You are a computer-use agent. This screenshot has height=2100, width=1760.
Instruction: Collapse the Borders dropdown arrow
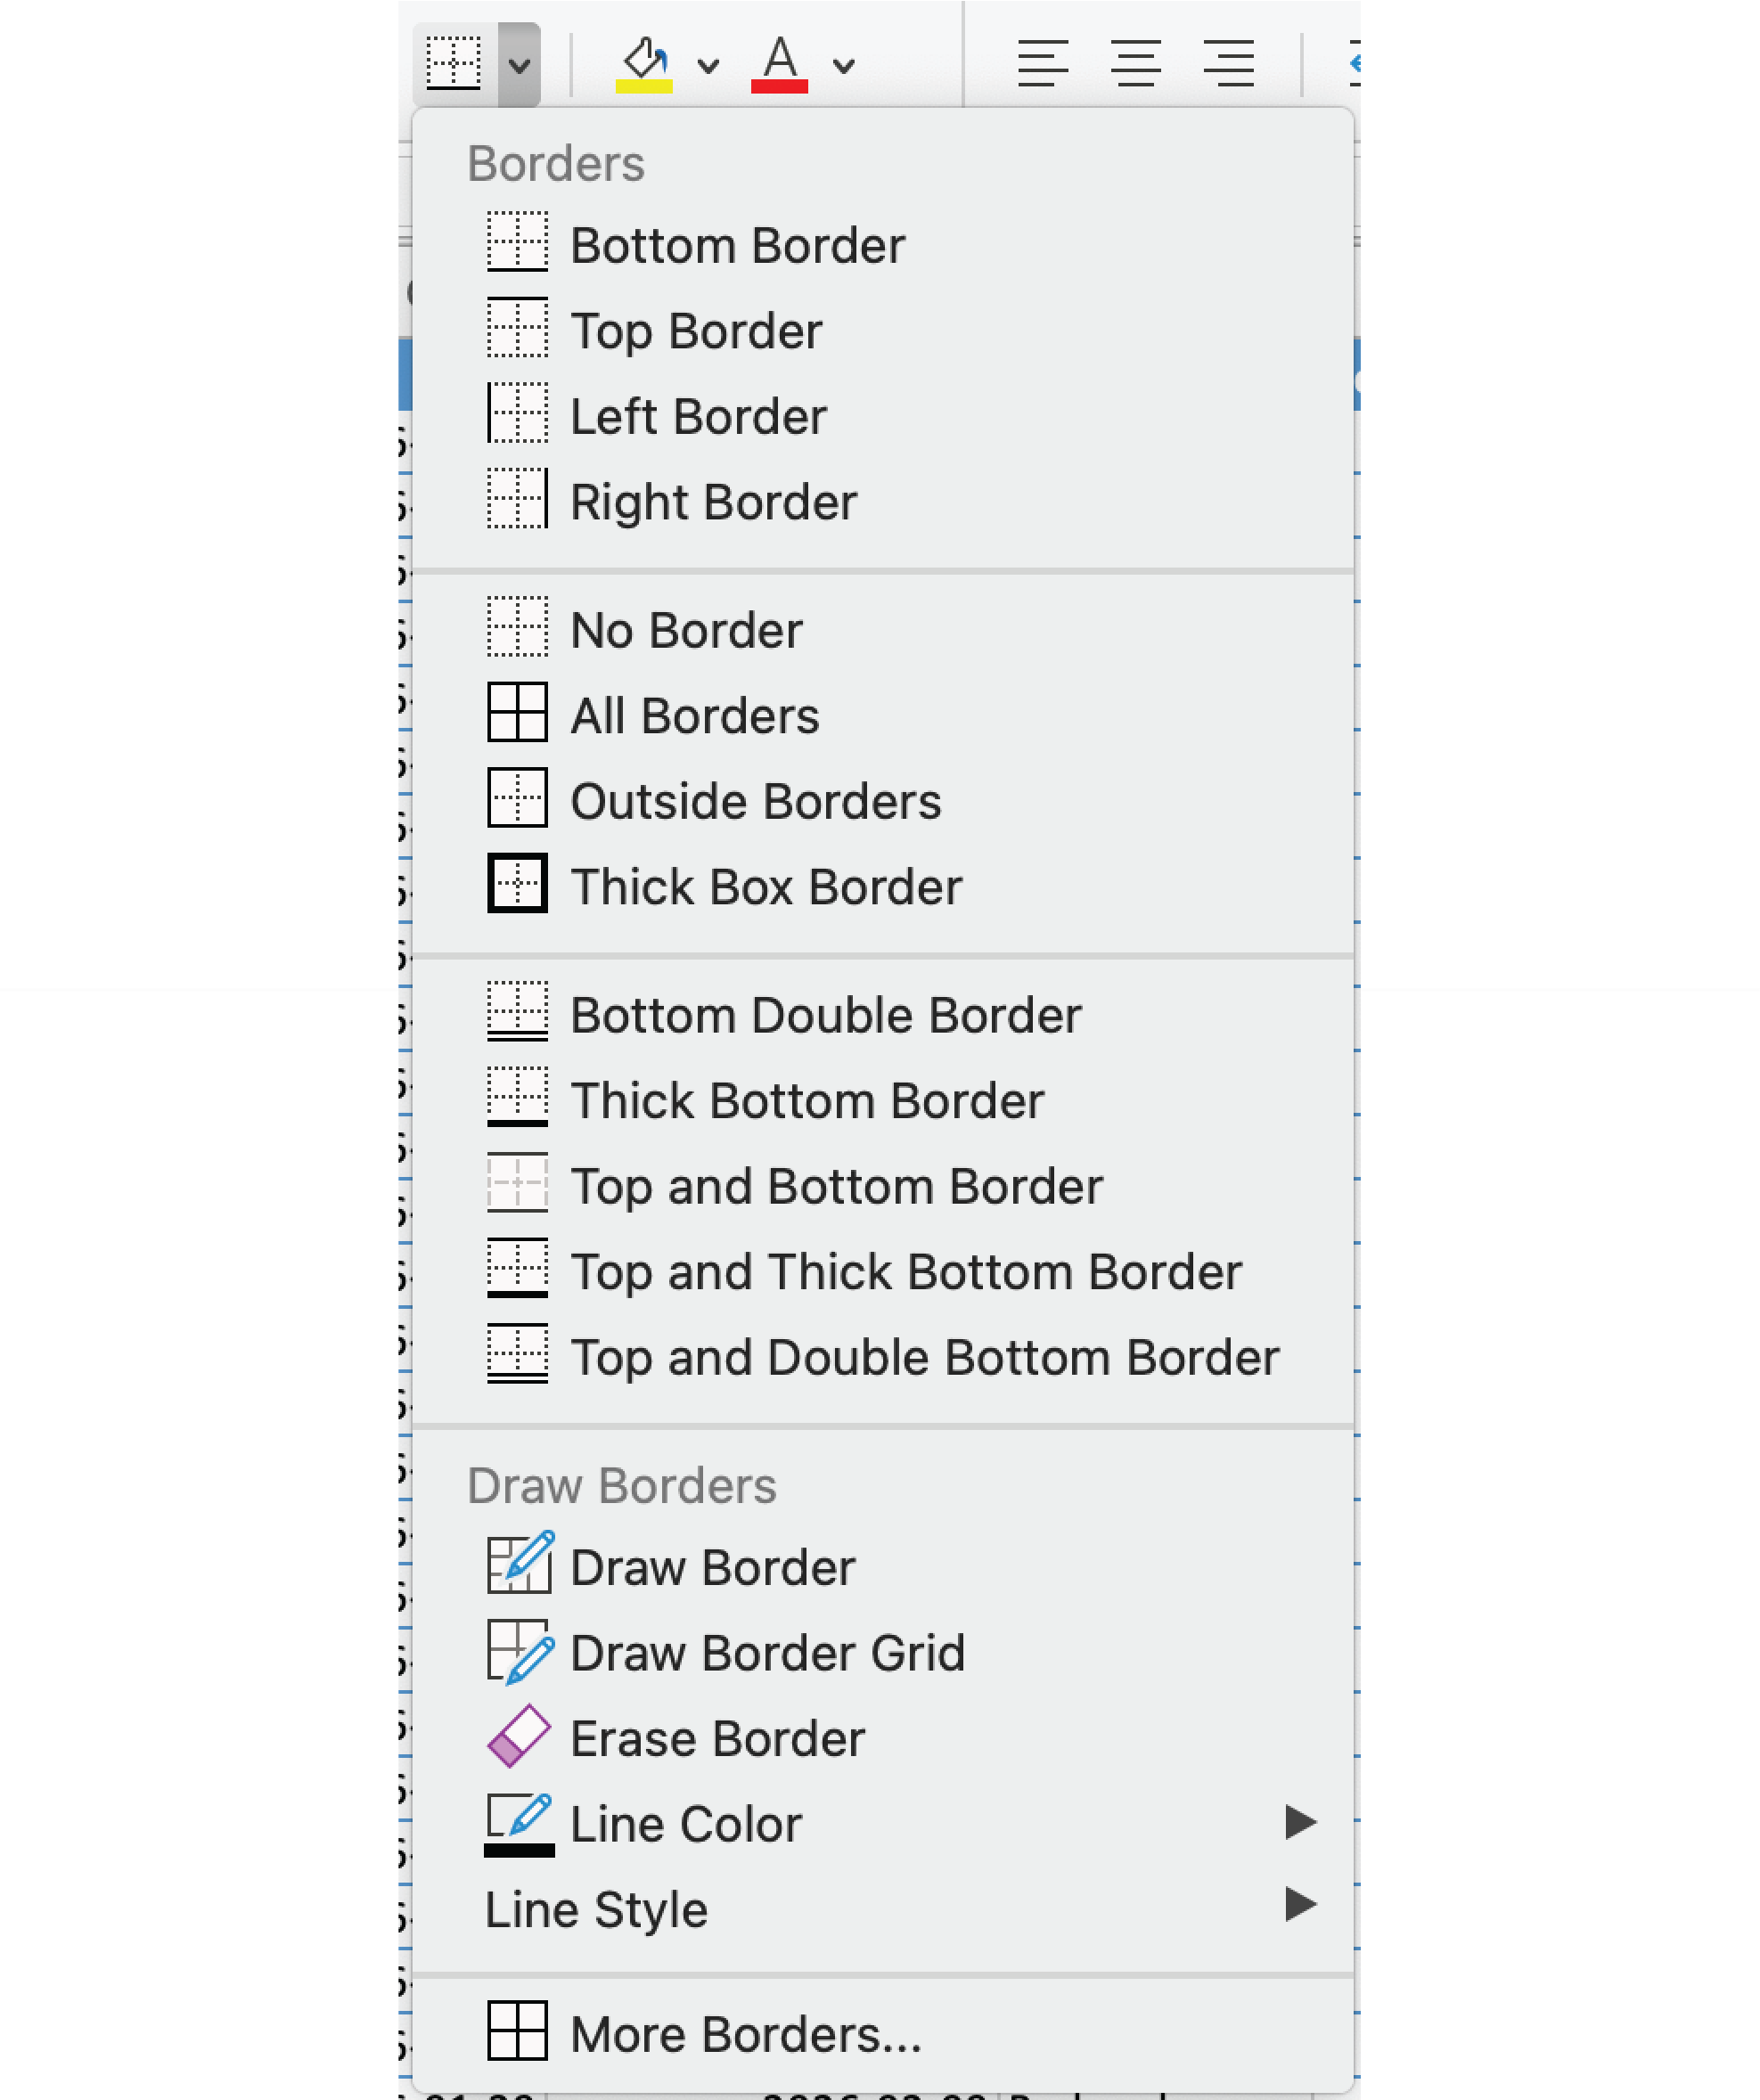tap(519, 66)
